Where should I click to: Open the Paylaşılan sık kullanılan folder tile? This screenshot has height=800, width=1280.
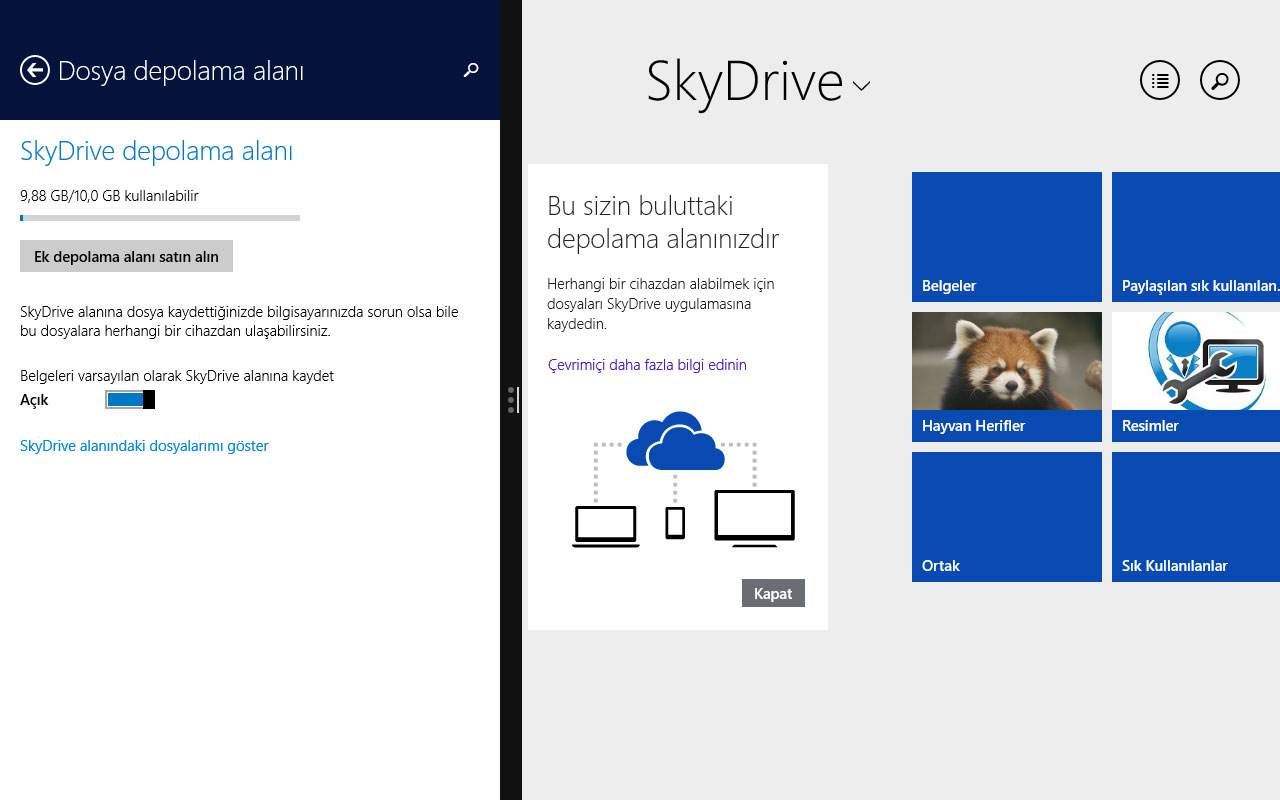(x=1196, y=237)
